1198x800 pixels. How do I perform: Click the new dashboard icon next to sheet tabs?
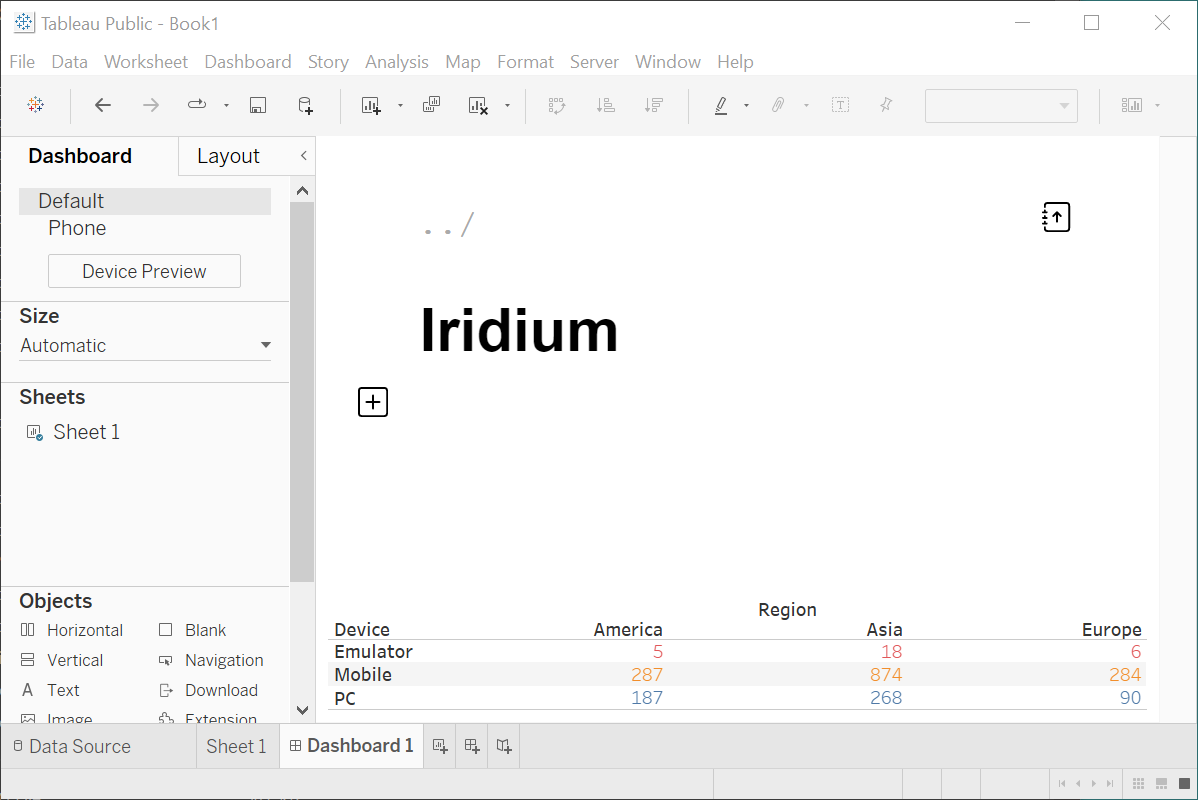coord(471,746)
